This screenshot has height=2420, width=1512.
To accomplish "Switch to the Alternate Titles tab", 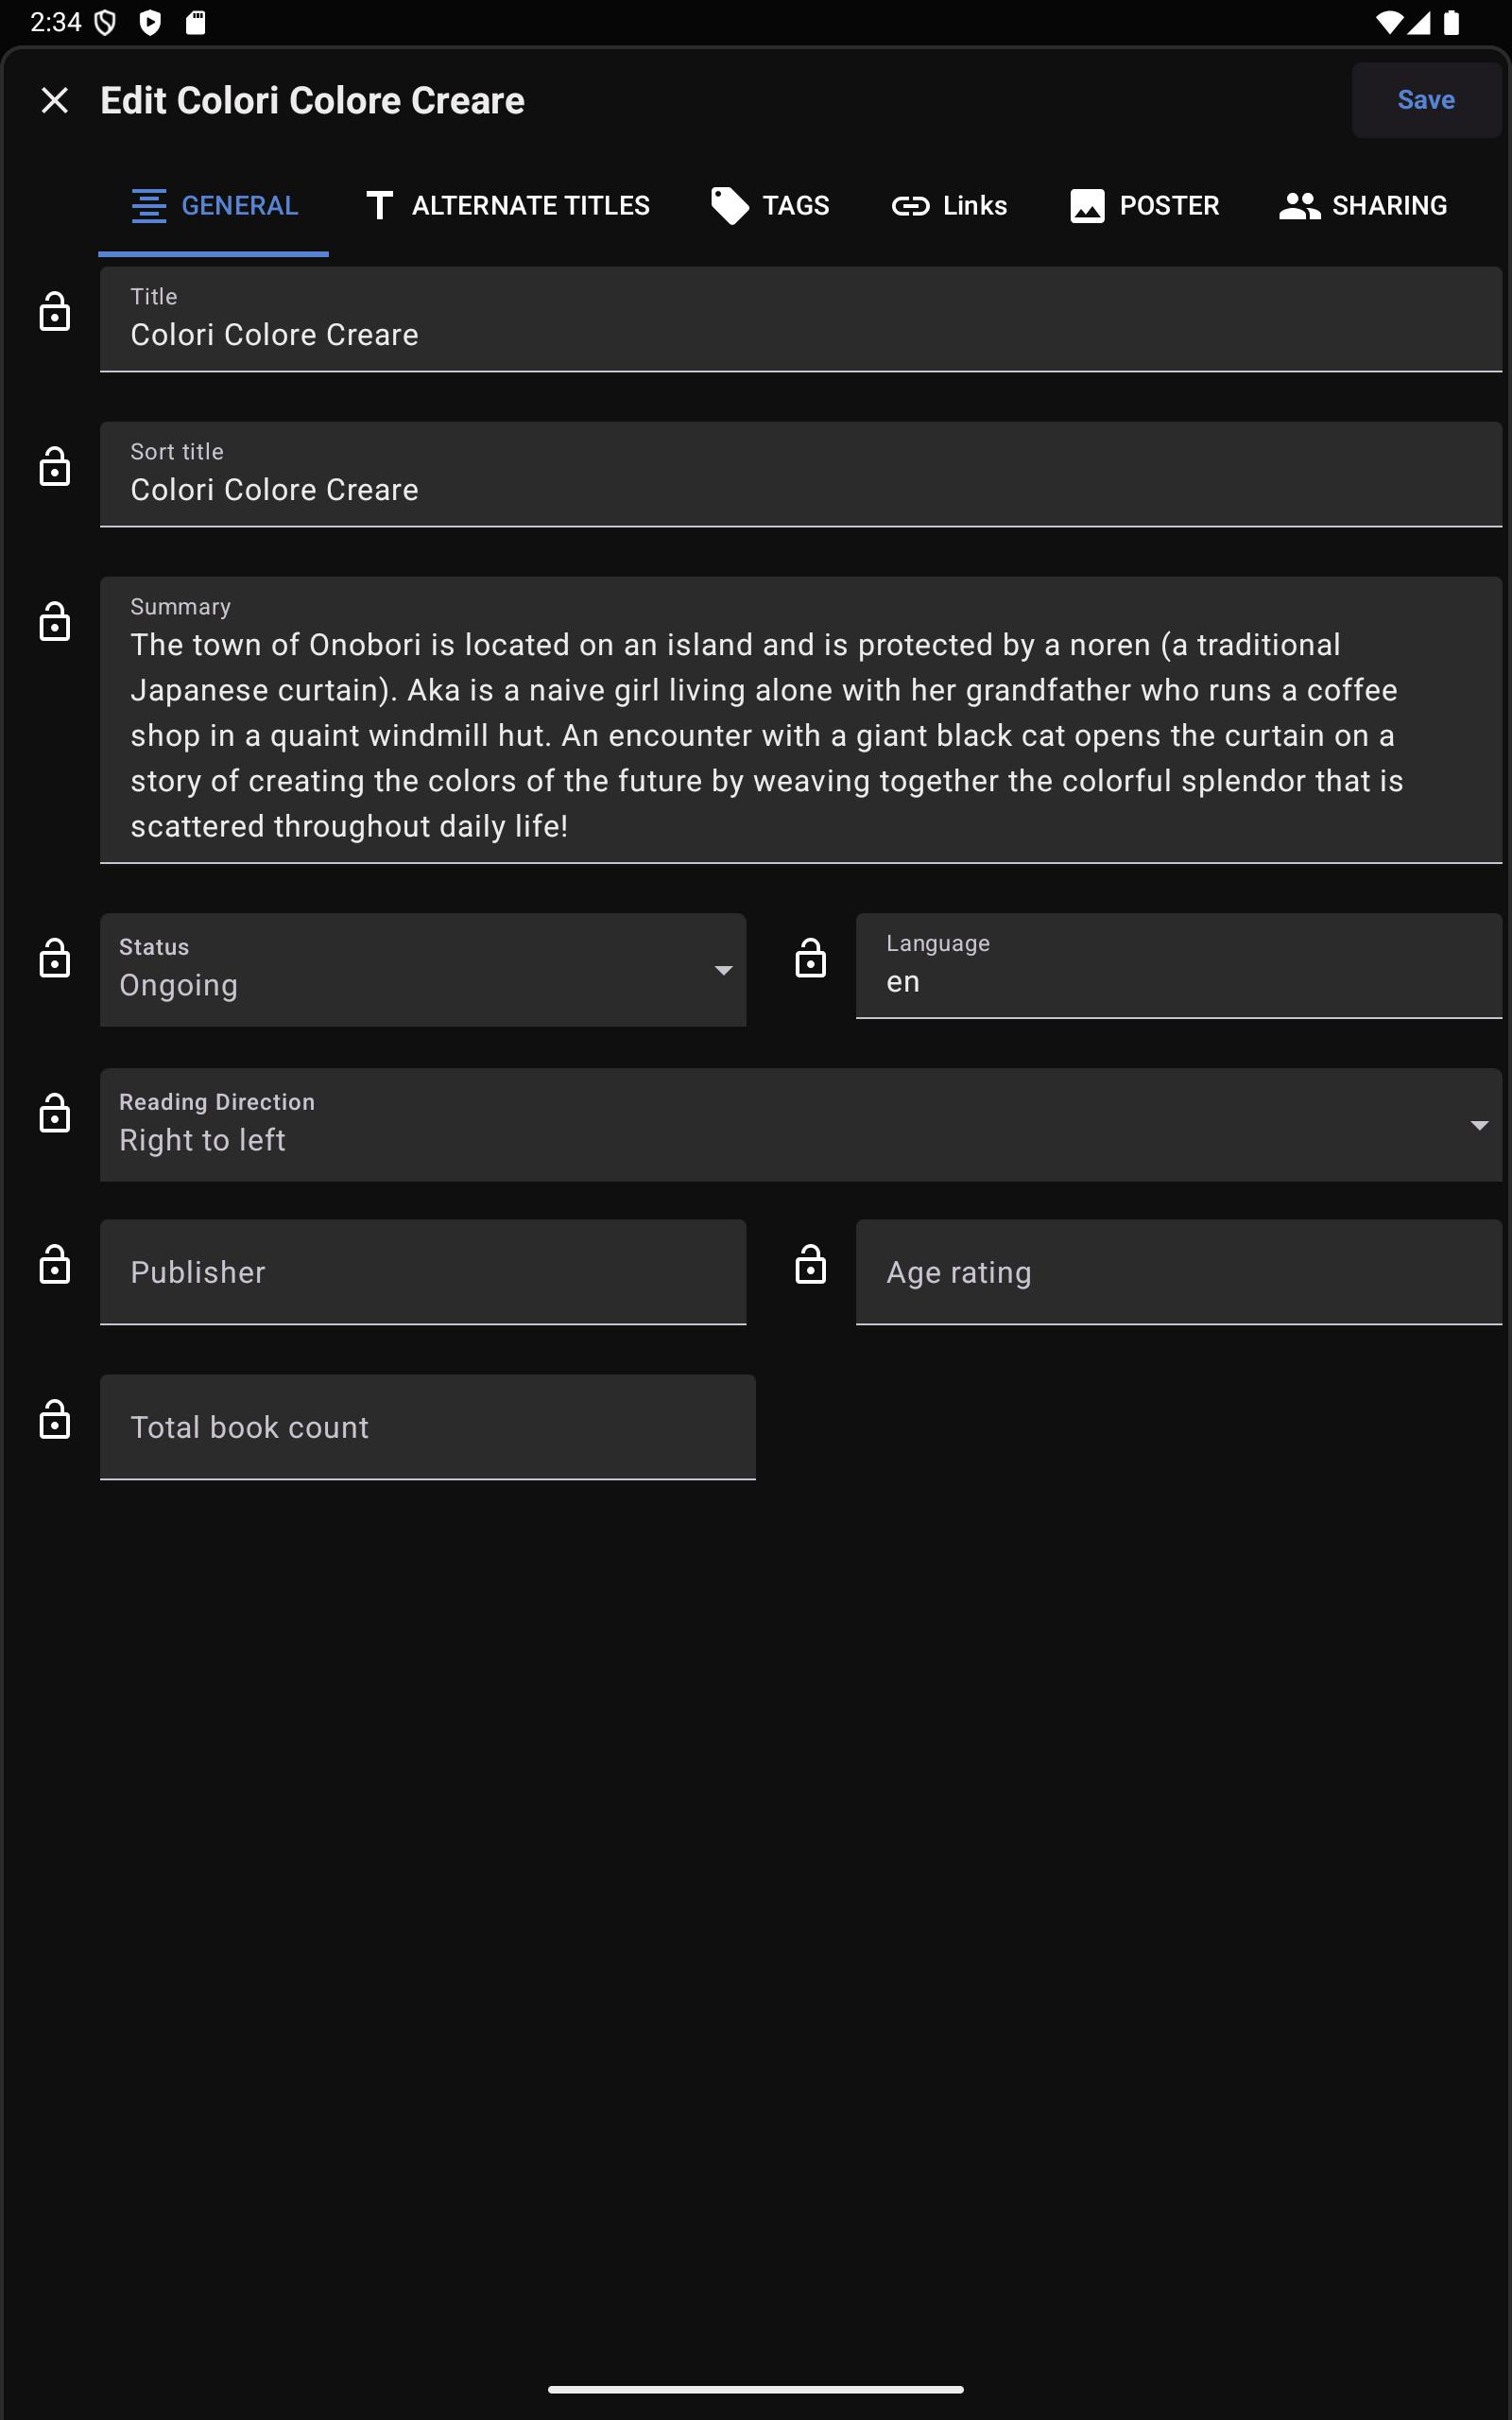I will coord(508,206).
